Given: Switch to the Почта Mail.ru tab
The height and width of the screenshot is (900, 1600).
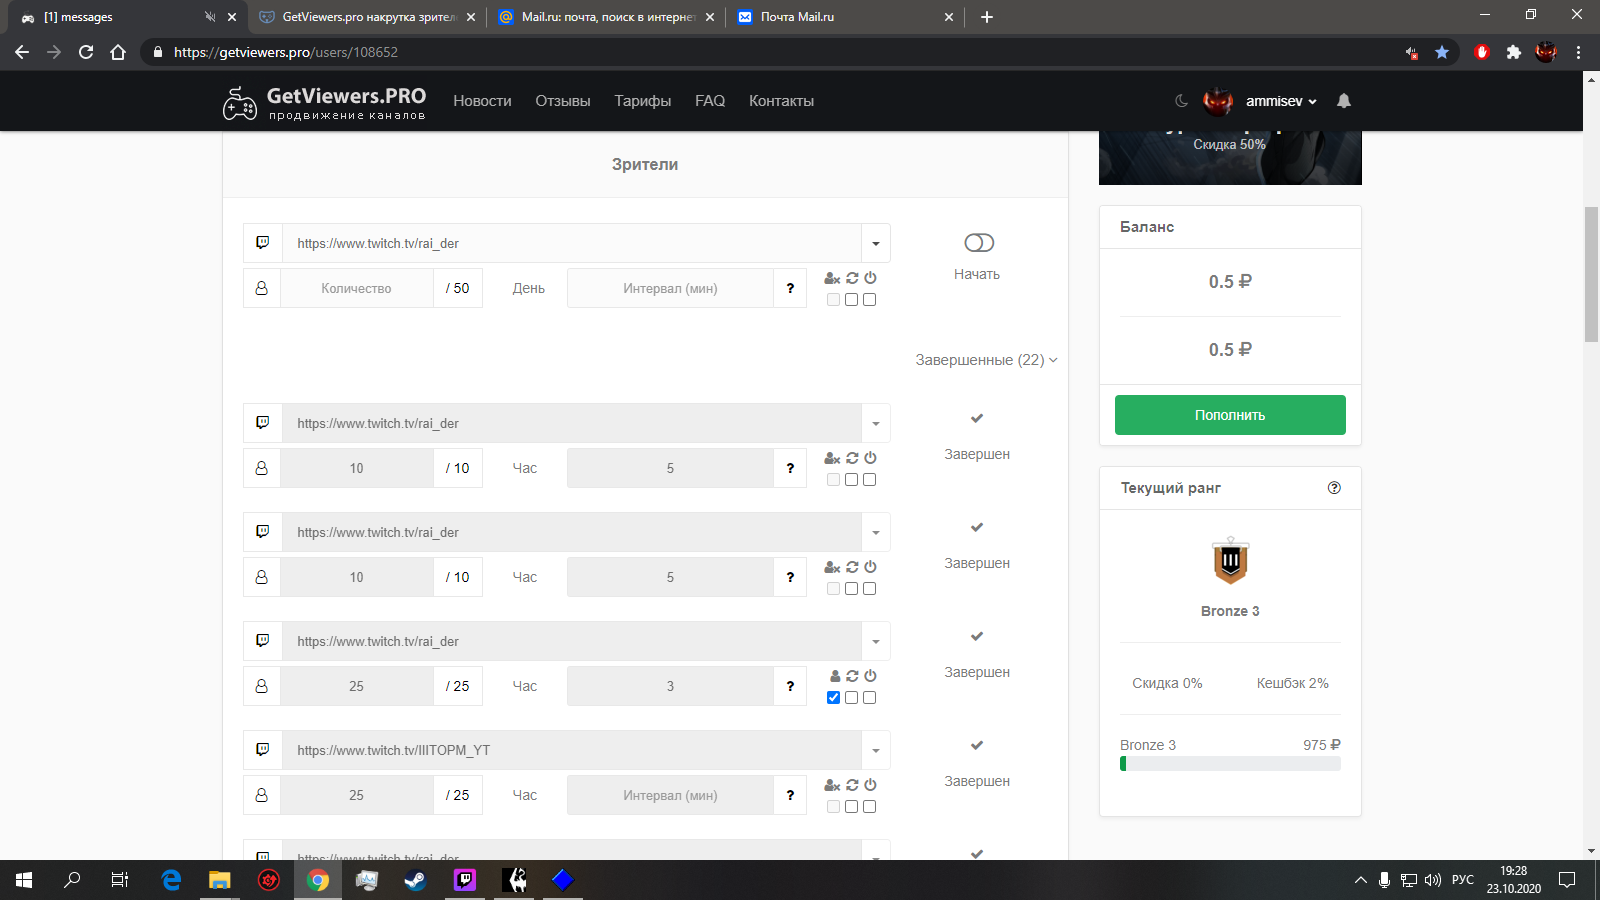Looking at the screenshot, I should point(845,17).
